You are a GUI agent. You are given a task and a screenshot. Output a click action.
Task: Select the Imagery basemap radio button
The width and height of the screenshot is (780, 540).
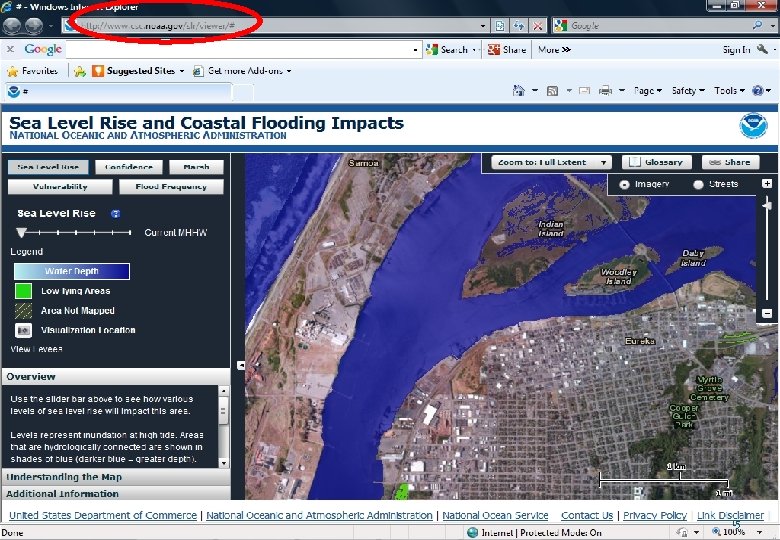coord(624,184)
